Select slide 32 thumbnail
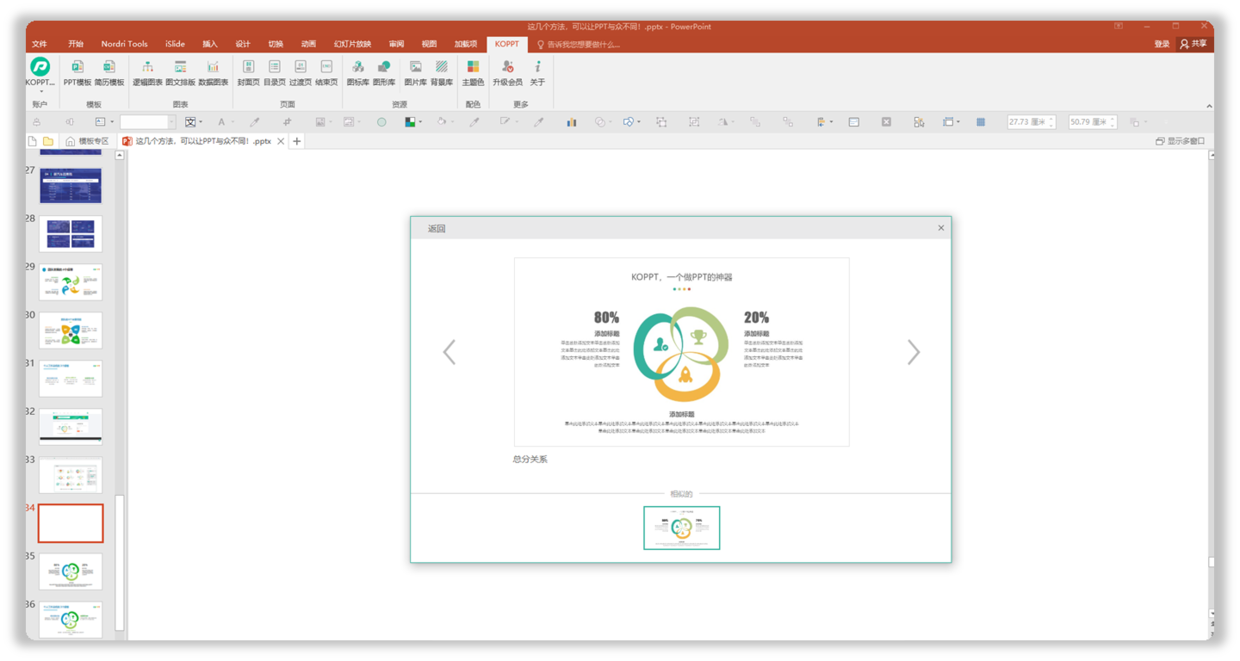1240x661 pixels. pos(70,427)
